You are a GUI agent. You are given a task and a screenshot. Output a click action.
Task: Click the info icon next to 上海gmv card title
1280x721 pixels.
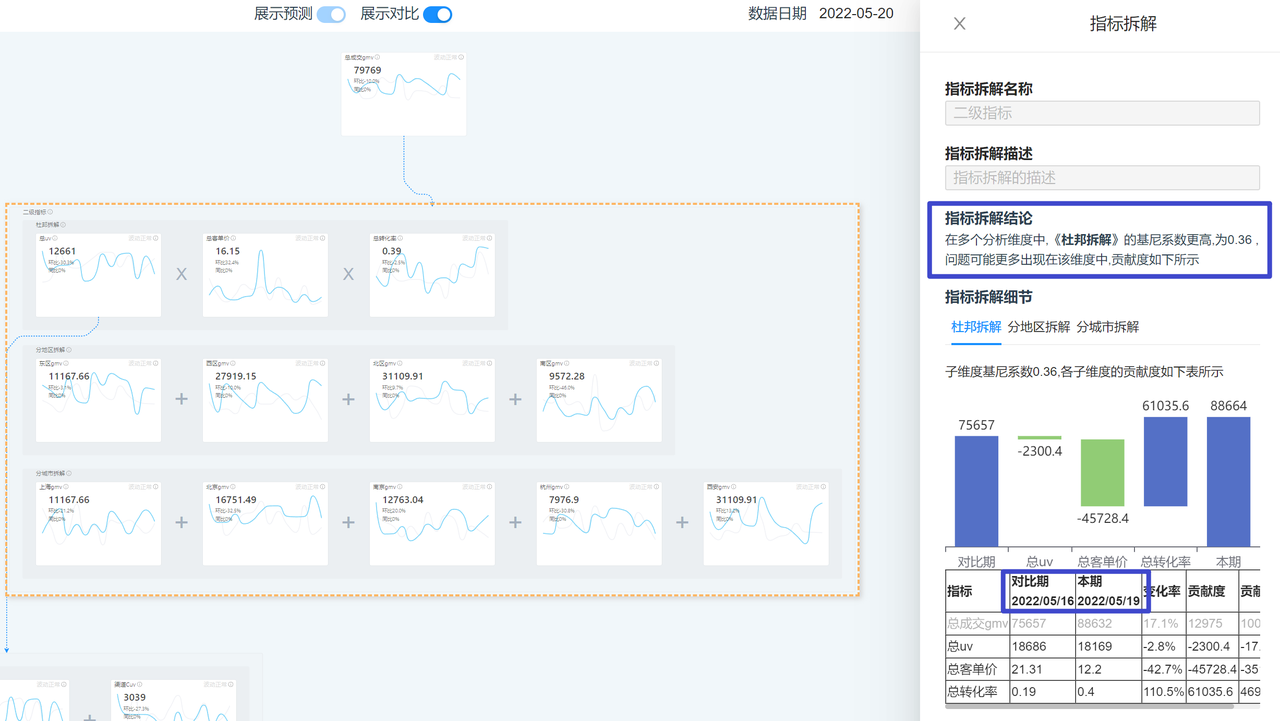66,487
